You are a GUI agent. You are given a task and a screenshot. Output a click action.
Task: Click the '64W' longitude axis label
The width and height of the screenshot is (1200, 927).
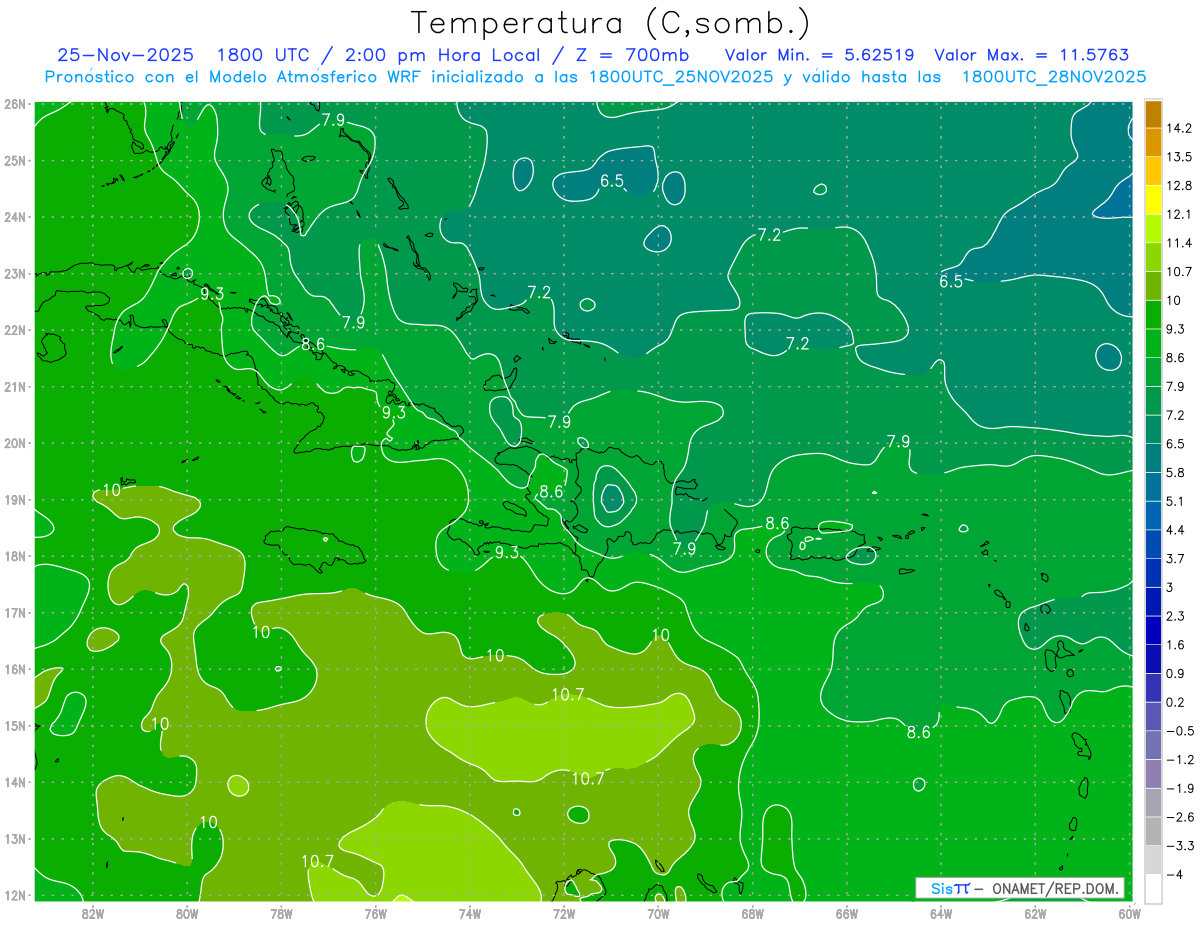(941, 913)
